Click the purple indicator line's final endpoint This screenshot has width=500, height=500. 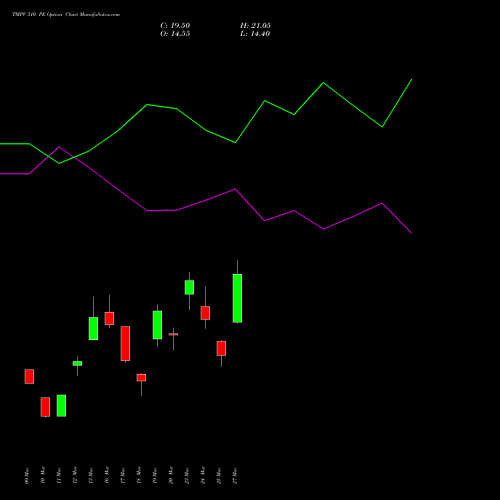(x=412, y=233)
